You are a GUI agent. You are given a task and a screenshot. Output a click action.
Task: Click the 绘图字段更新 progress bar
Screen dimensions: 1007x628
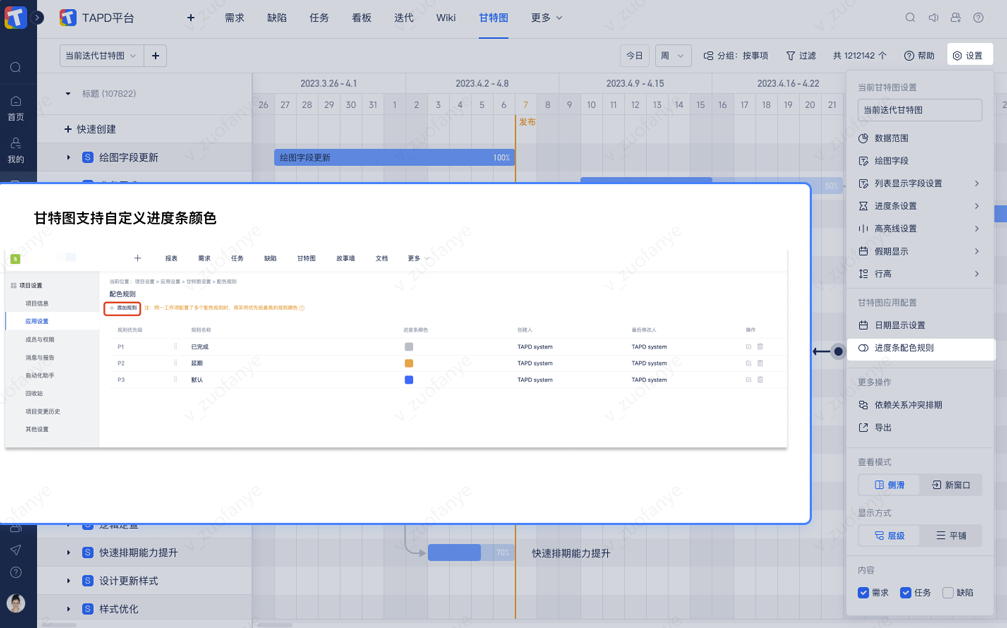[x=394, y=158]
